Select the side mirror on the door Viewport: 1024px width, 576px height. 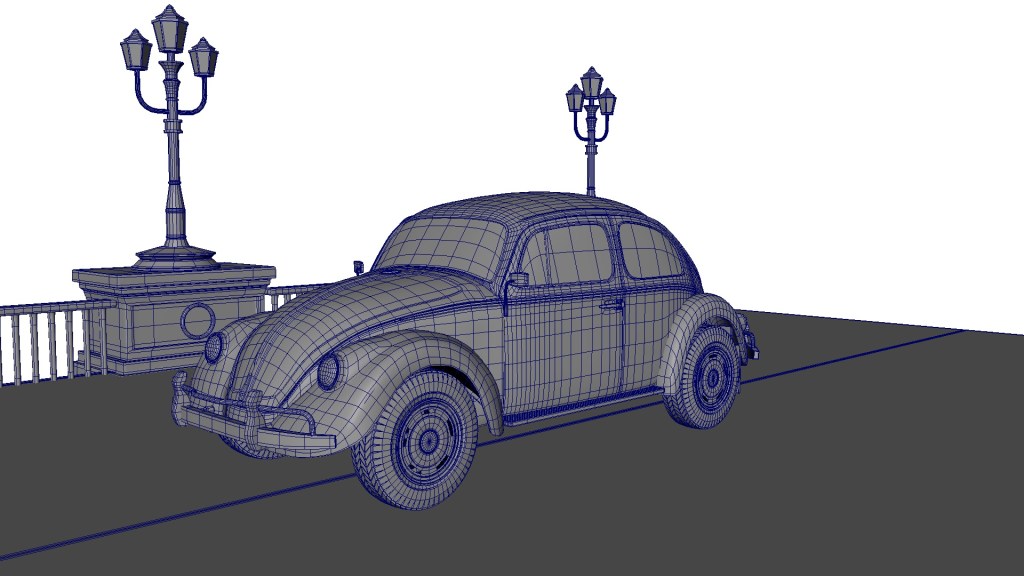(x=517, y=279)
